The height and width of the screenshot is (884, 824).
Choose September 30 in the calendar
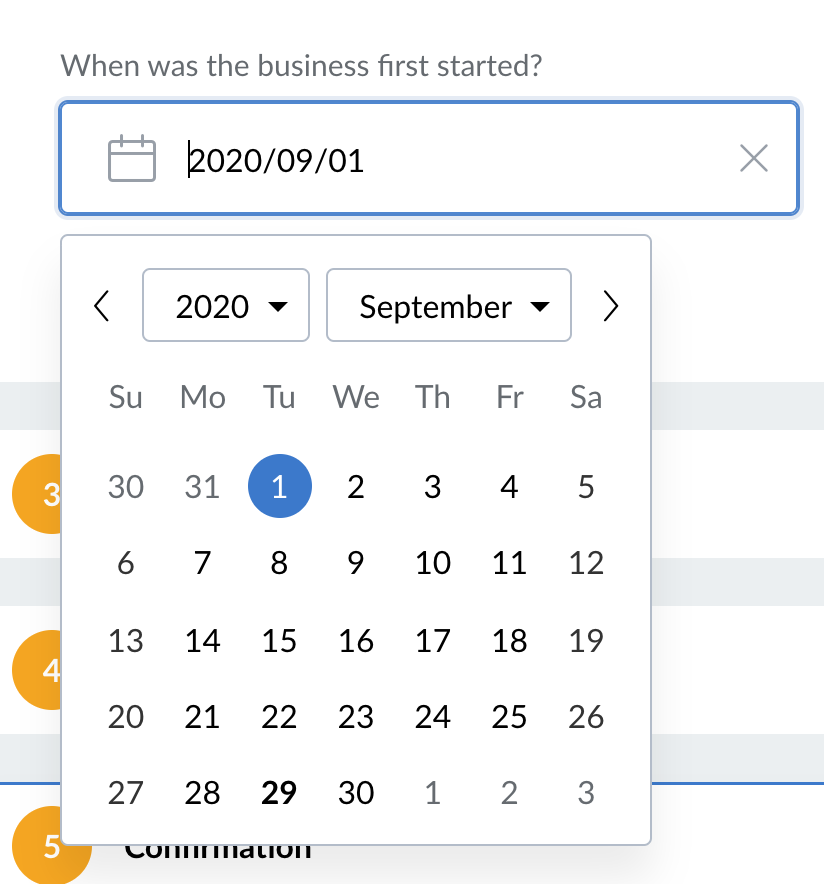tap(356, 793)
